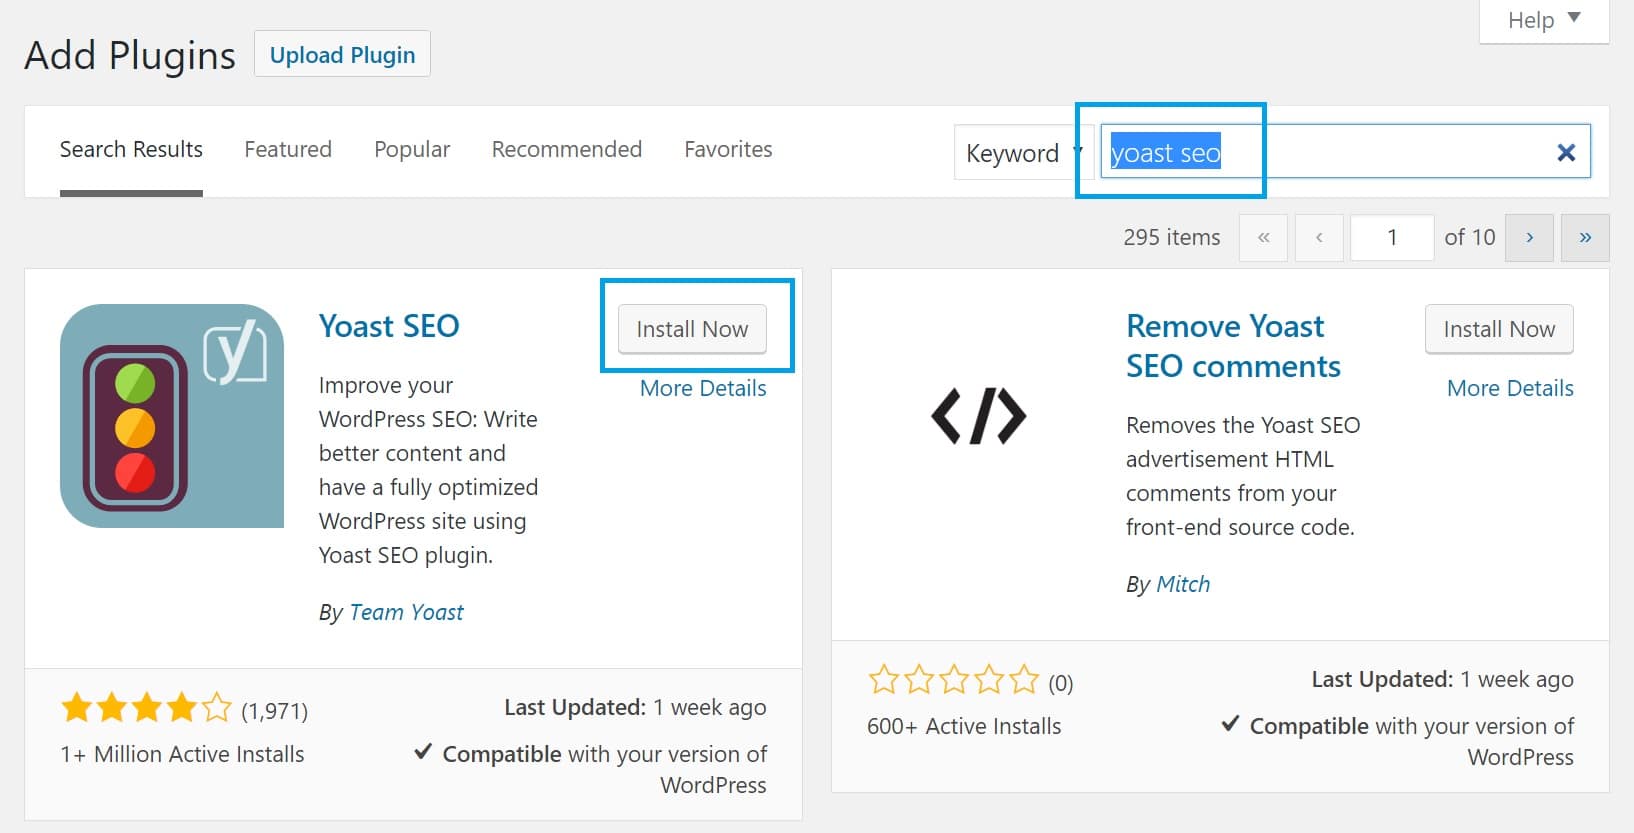Go to the next page of results
1634x833 pixels.
pyautogui.click(x=1529, y=238)
